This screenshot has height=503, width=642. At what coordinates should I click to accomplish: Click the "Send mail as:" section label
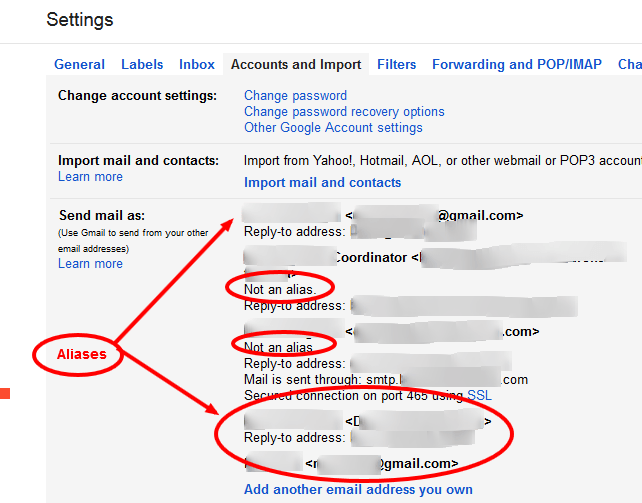coord(101,216)
